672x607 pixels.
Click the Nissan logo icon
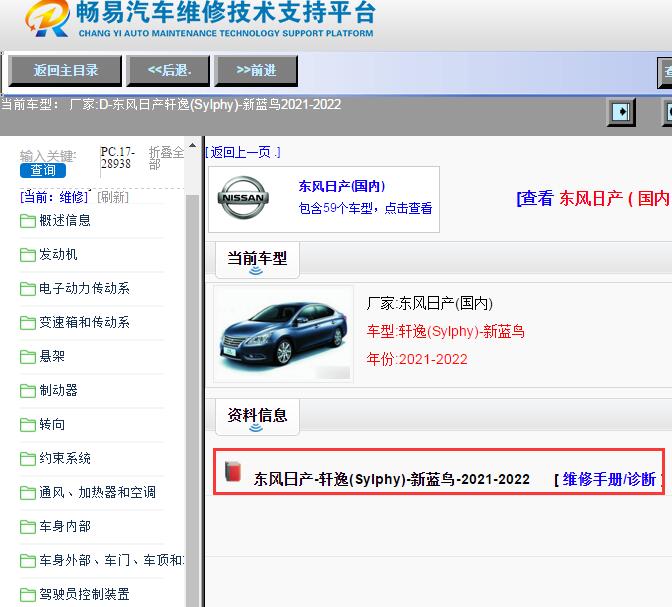[243, 198]
